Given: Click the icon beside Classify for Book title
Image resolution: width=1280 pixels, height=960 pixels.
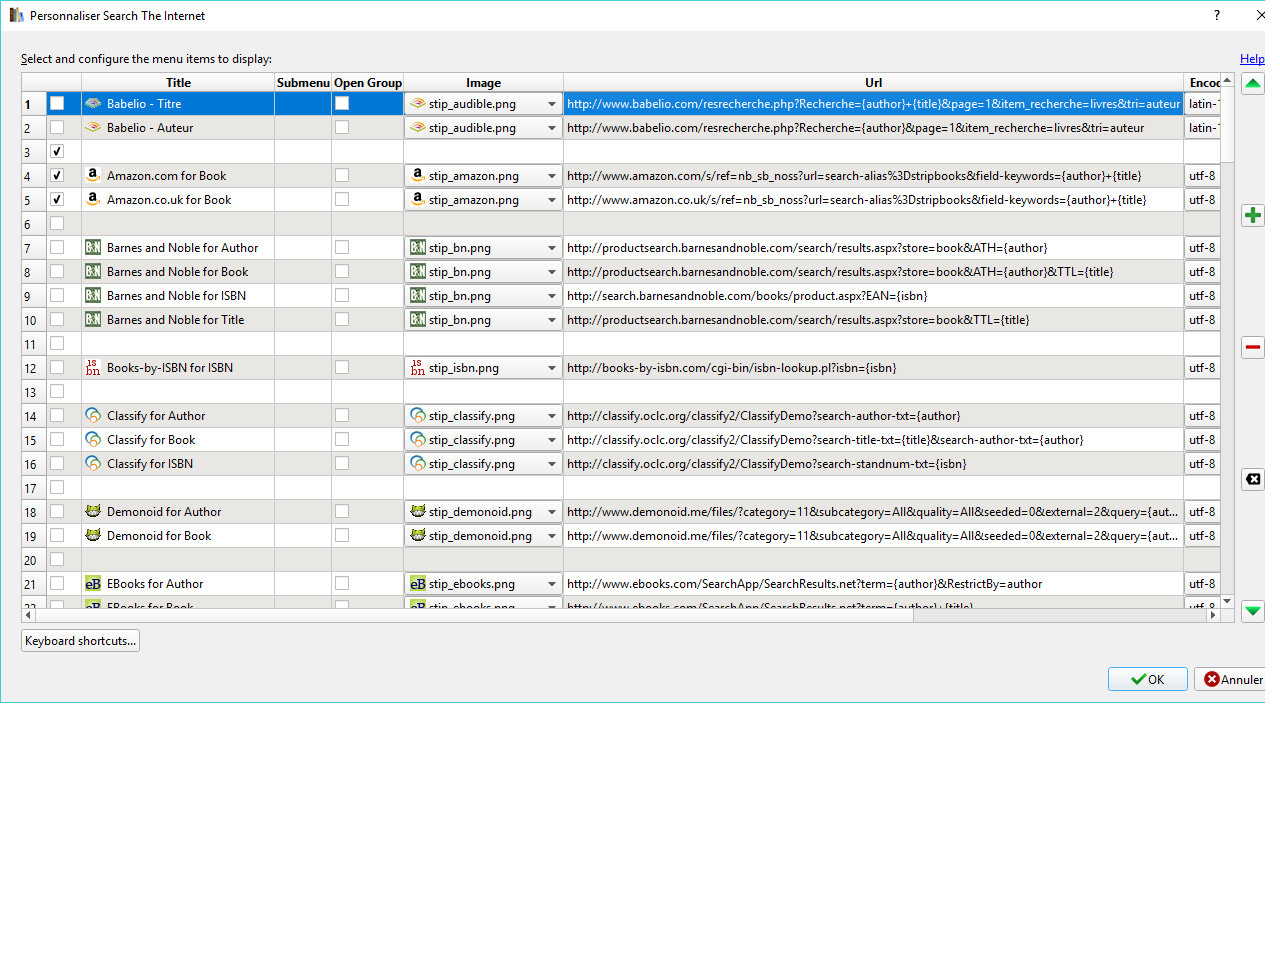Looking at the screenshot, I should point(93,439).
